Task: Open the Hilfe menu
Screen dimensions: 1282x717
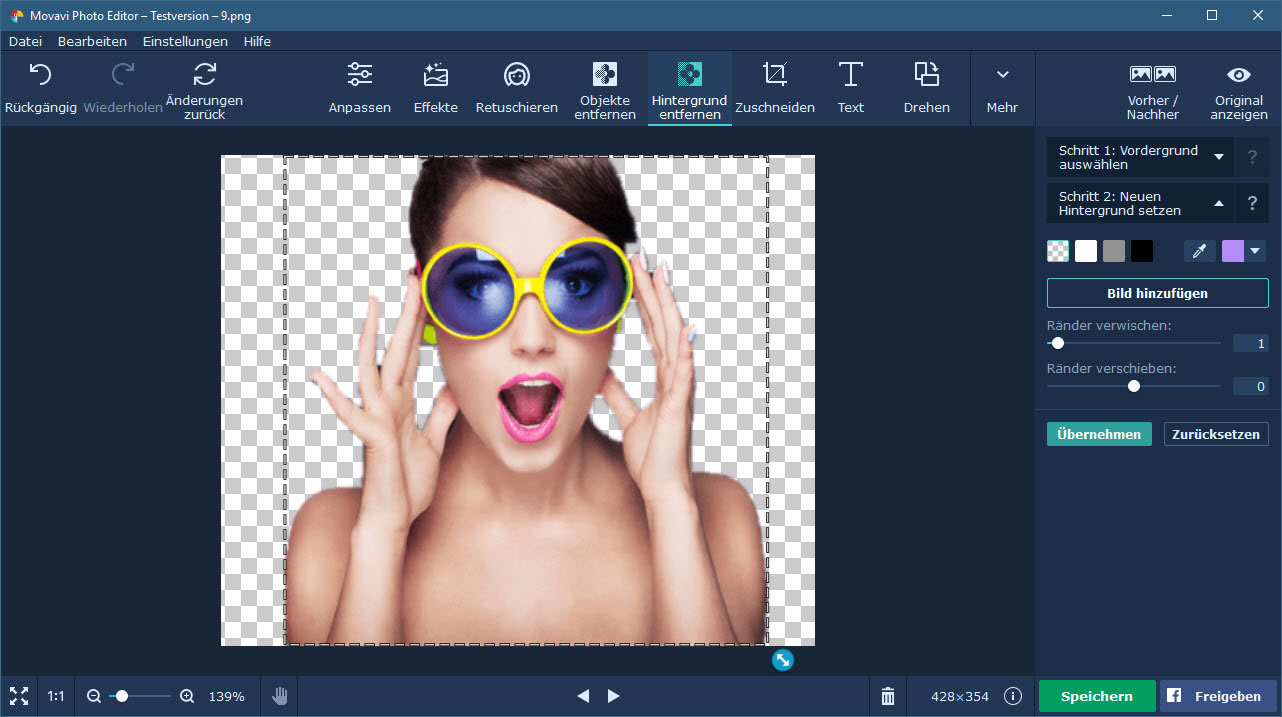Action: pyautogui.click(x=256, y=41)
